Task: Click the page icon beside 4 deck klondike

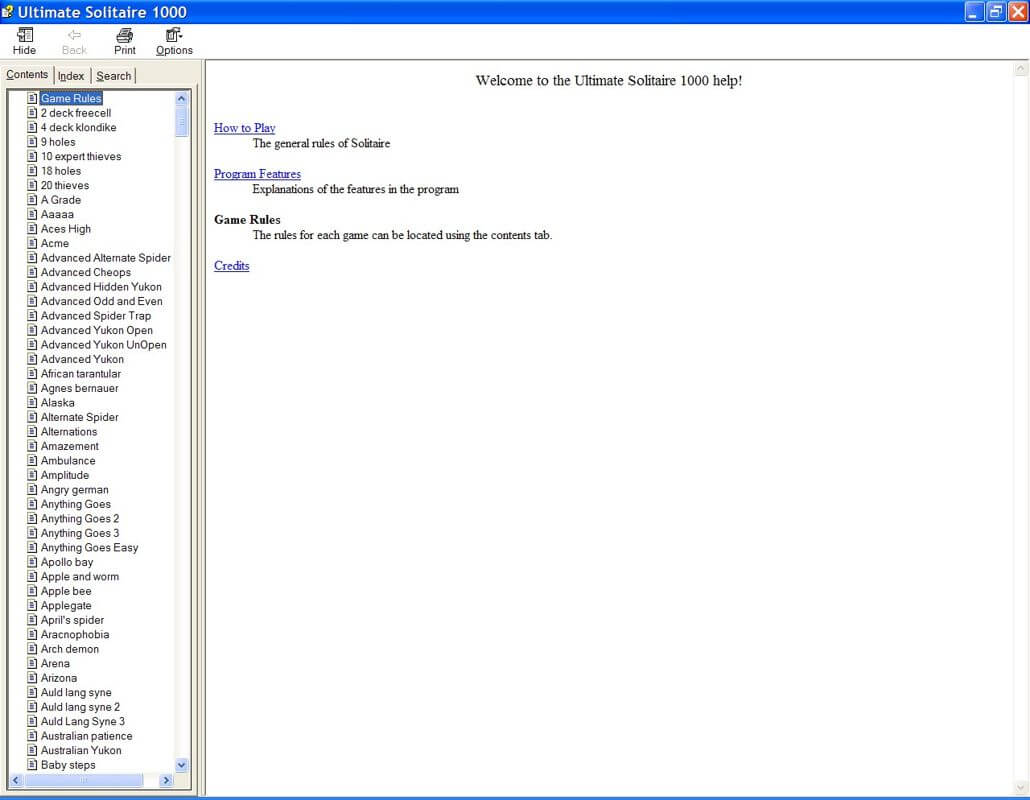Action: pos(32,127)
